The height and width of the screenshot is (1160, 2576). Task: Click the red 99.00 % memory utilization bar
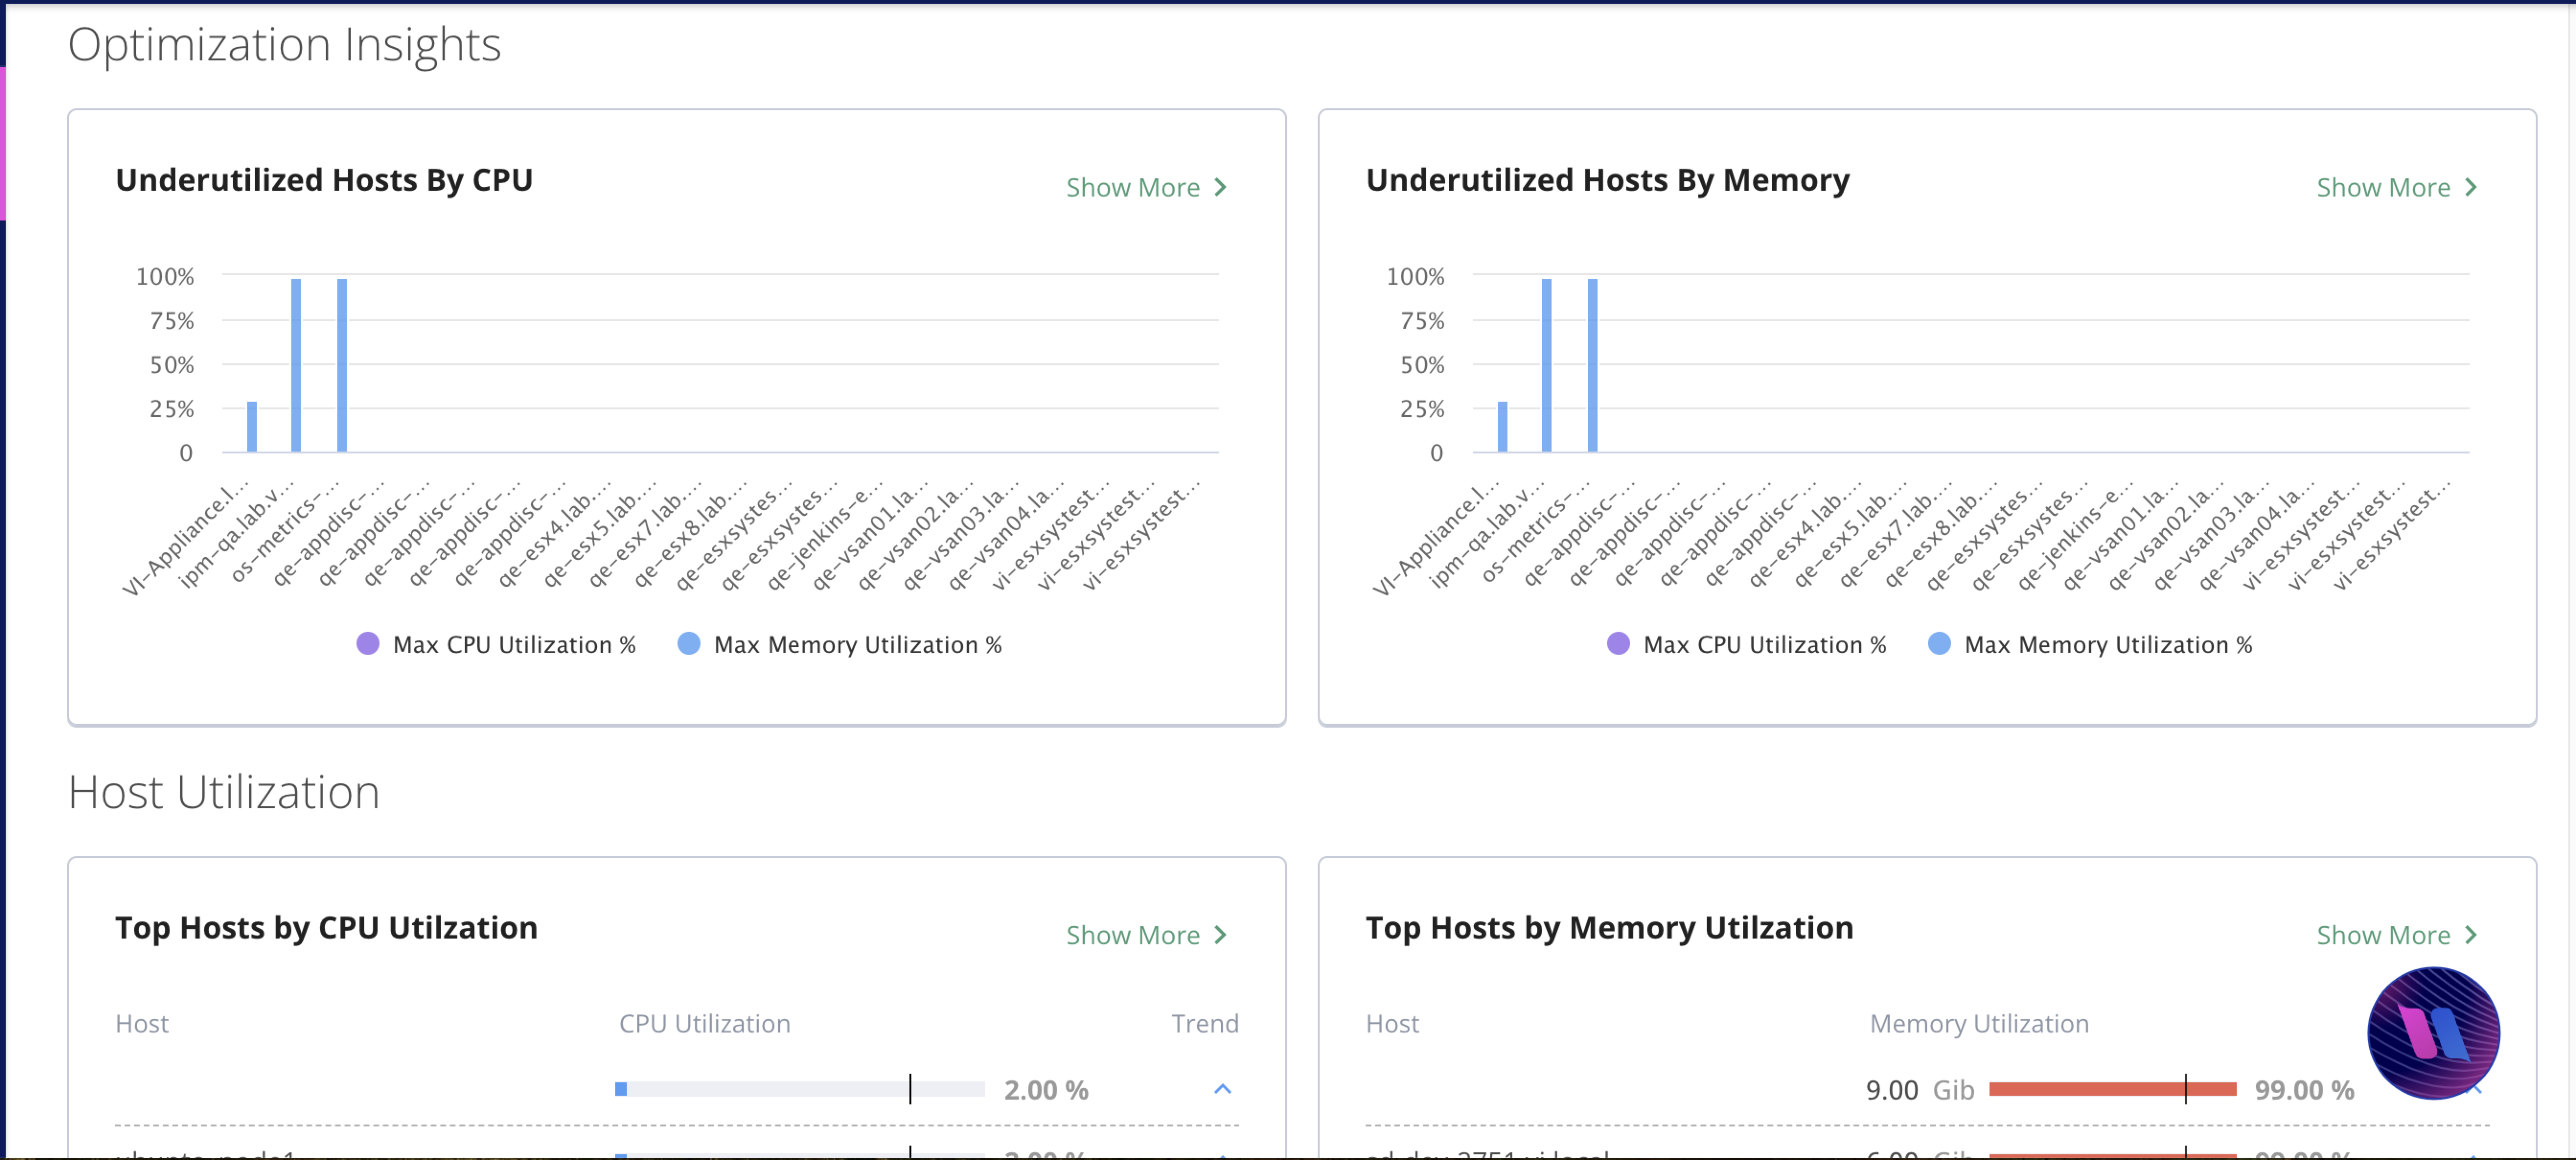click(2112, 1088)
